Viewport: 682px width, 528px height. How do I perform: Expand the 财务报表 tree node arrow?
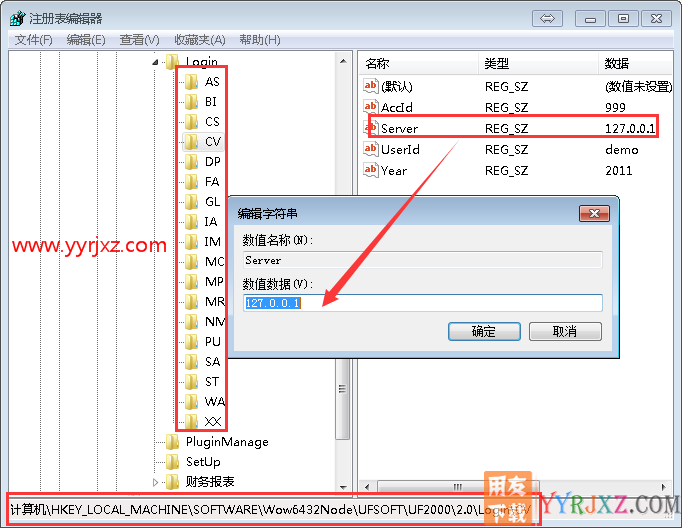tap(155, 482)
